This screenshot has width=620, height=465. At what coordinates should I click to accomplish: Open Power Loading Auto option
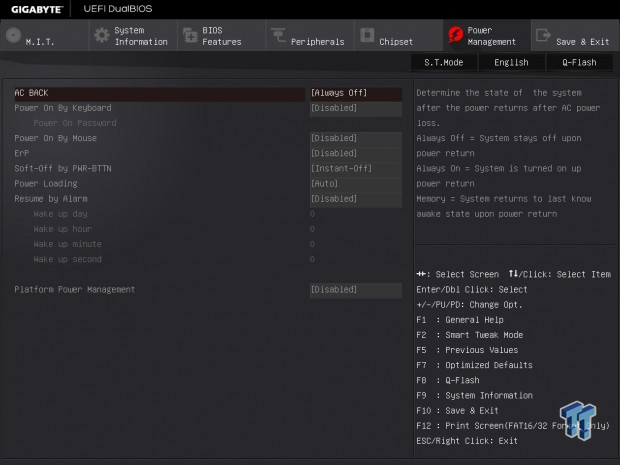click(356, 183)
